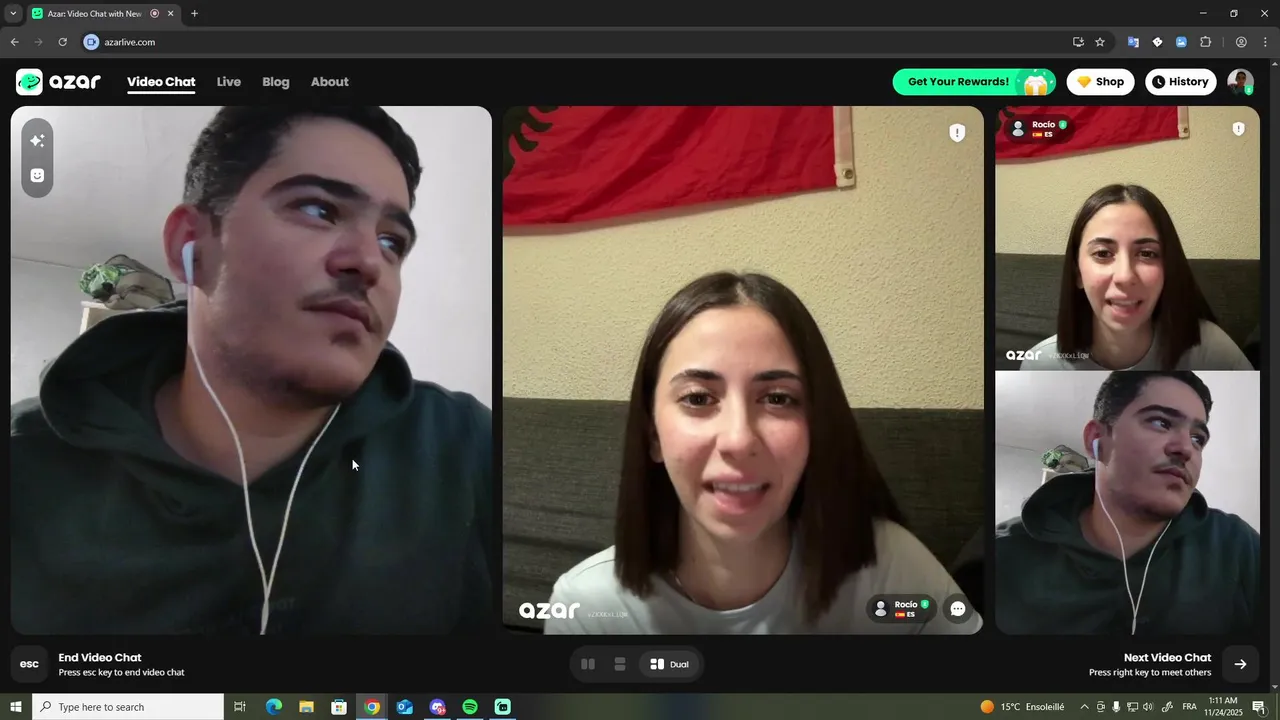The height and width of the screenshot is (720, 1280).
Task: Open the image extension icon
Action: pos(1181,42)
